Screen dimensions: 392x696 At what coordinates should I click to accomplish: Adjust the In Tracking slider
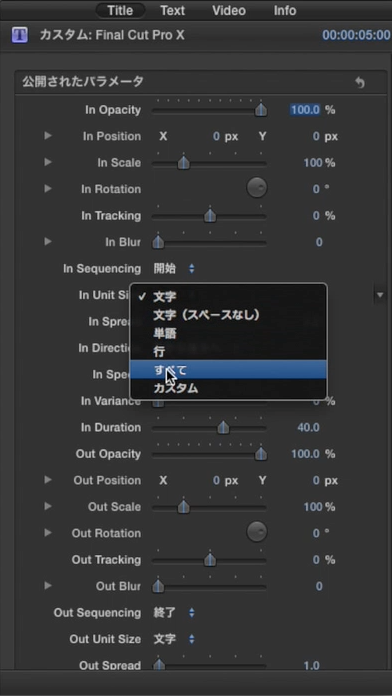[210, 216]
